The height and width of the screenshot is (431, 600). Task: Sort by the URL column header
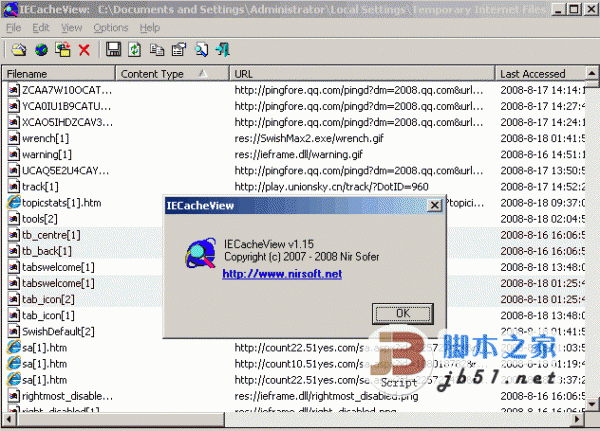[x=362, y=73]
